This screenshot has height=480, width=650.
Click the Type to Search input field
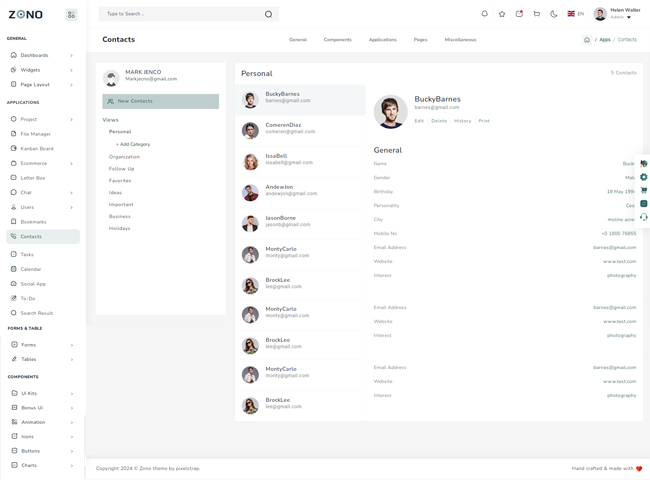[x=180, y=14]
